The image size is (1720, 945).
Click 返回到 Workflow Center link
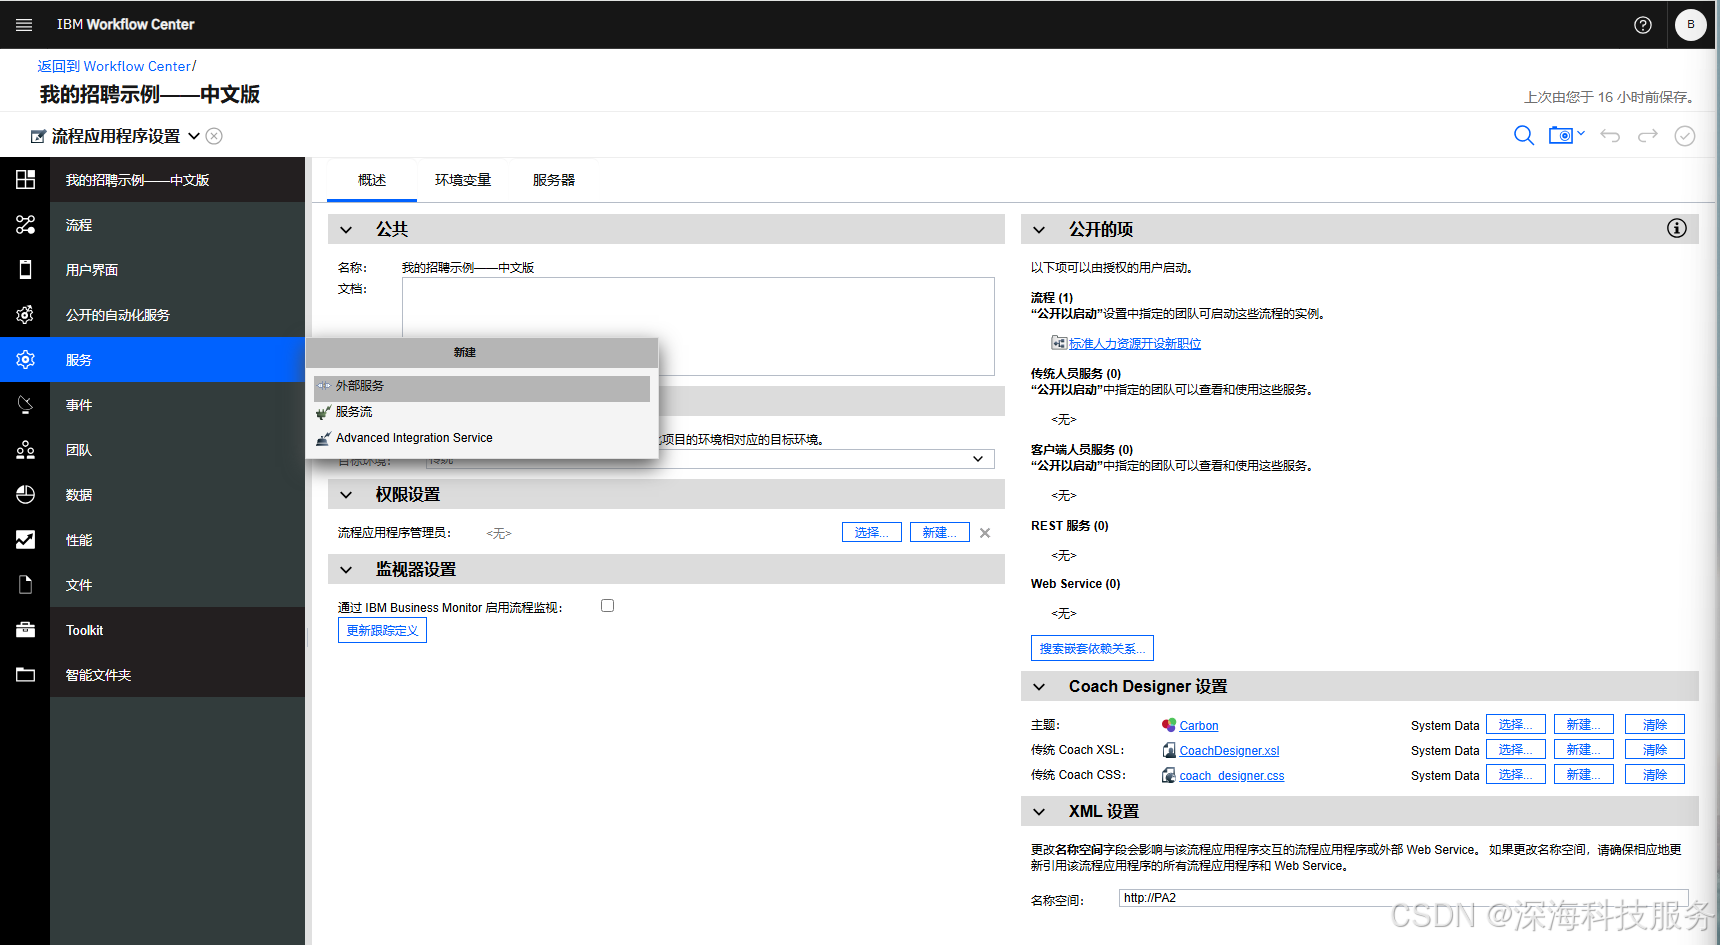114,66
